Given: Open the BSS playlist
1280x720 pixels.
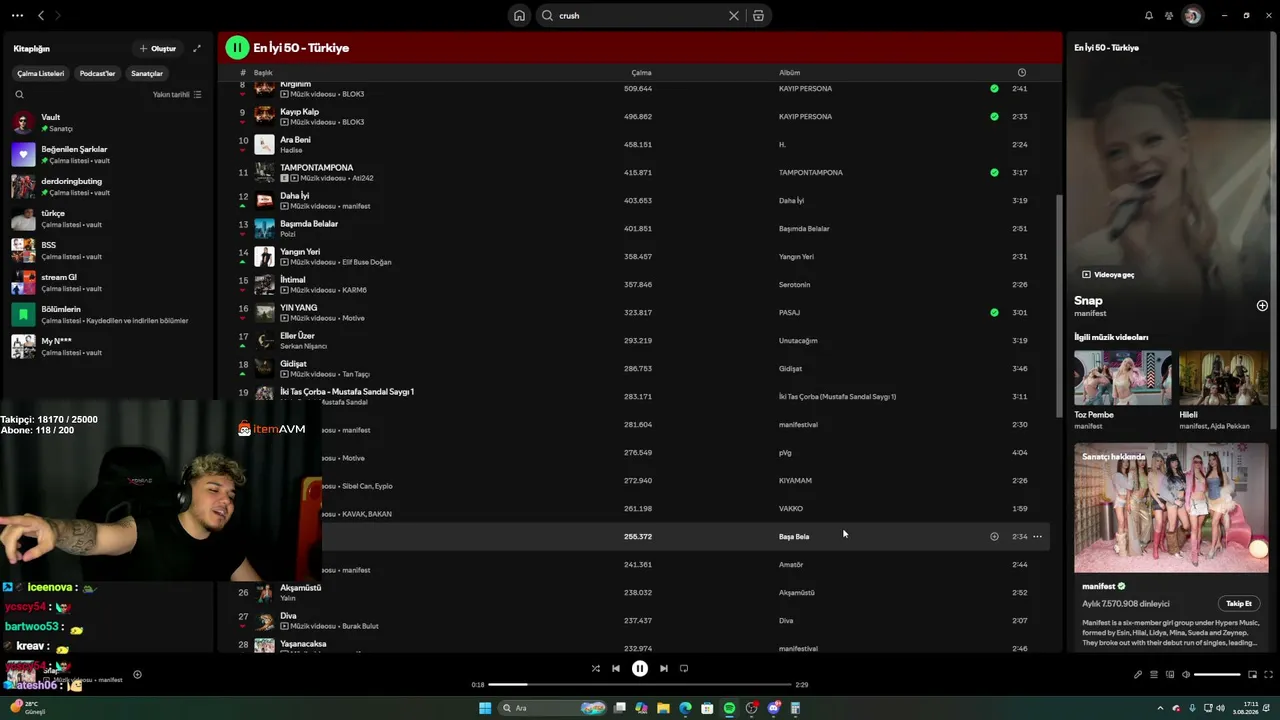Looking at the screenshot, I should pos(107,251).
